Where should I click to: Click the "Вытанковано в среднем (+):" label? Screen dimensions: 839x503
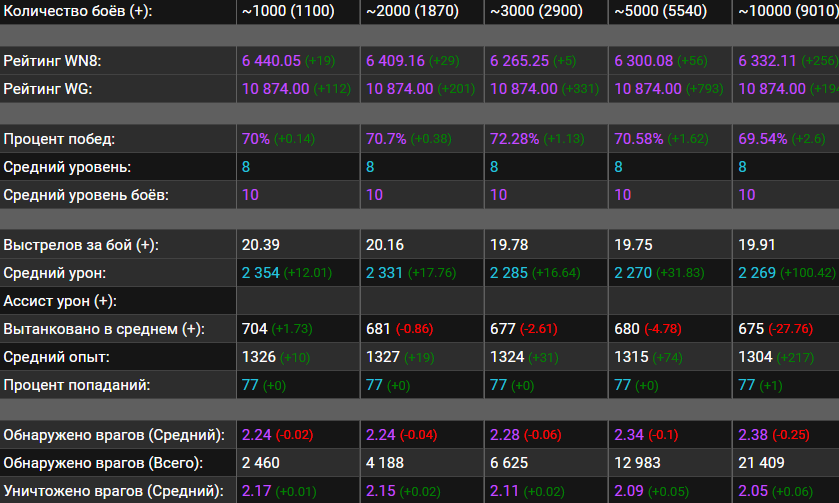pos(104,329)
